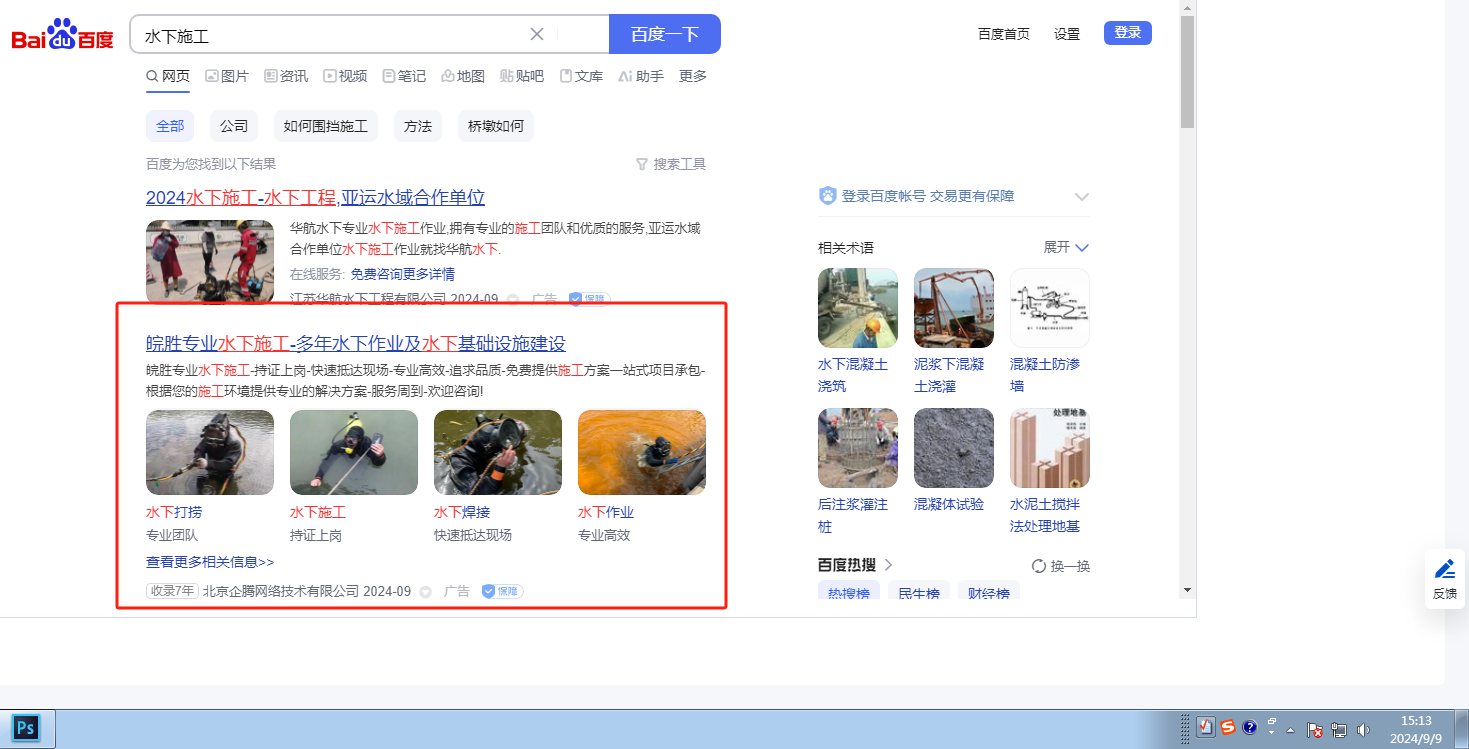The width and height of the screenshot is (1469, 749).
Task: Open the volume speaker tray icon
Action: coord(1363,730)
